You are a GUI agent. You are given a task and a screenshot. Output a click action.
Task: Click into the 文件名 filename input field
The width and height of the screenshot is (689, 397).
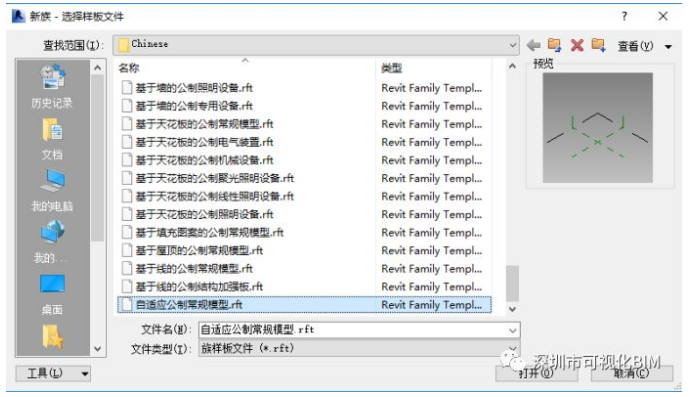point(353,330)
